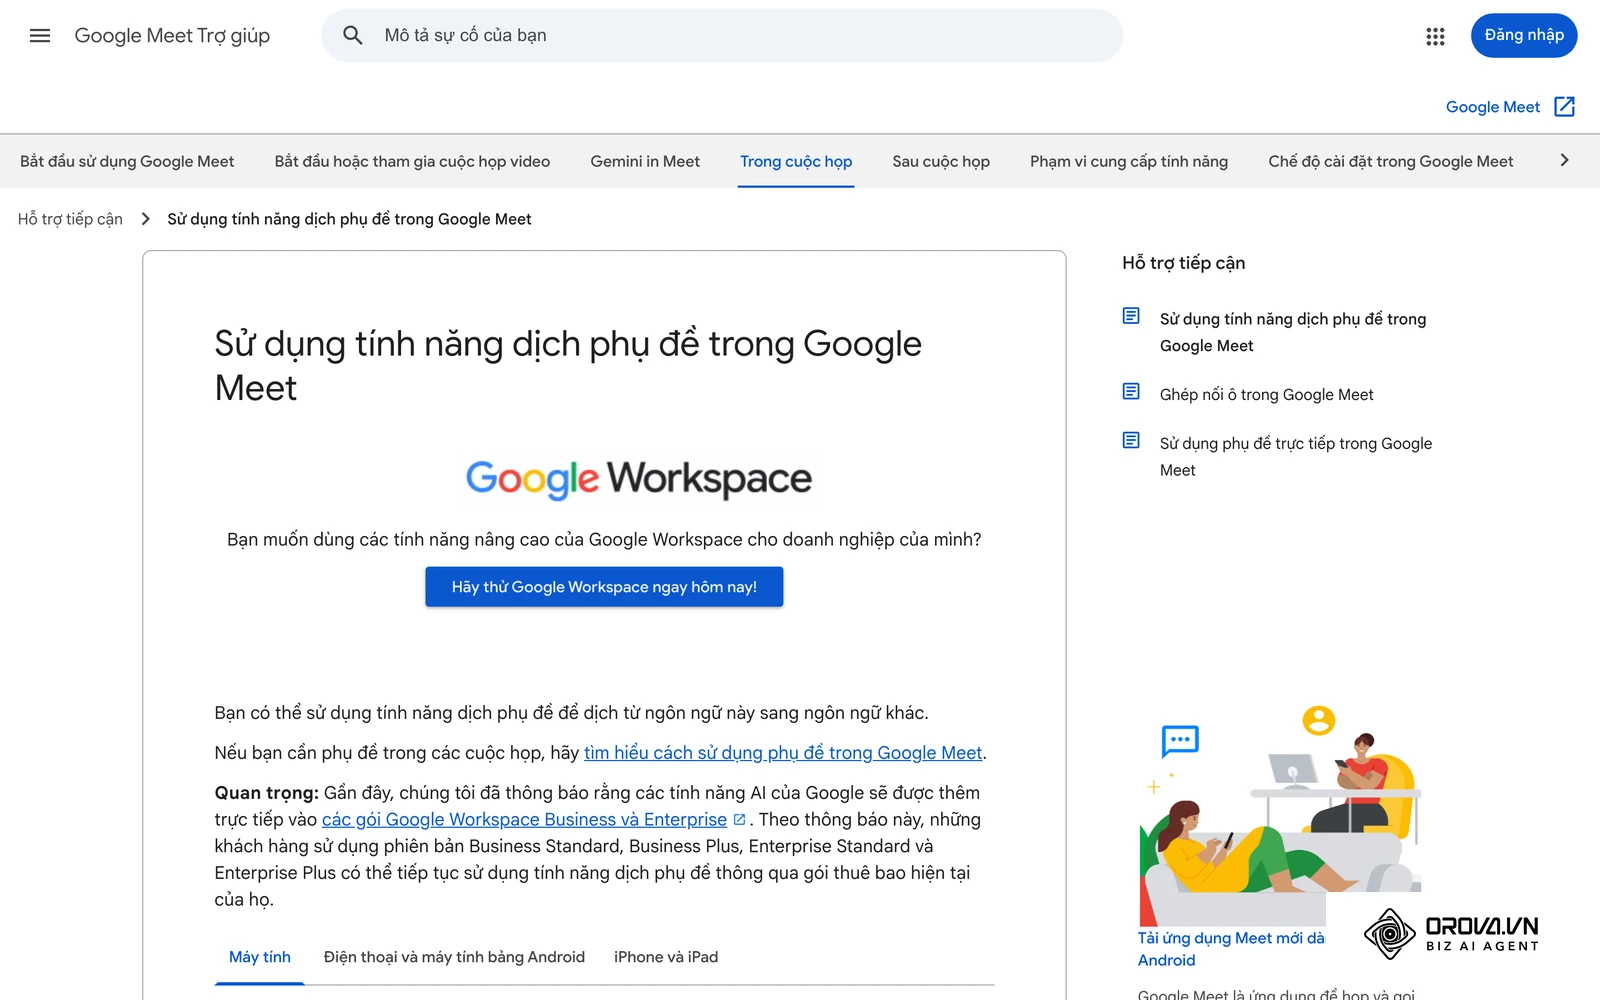Click 'Hãy thử Google Workspace ngay hôm nay!' button

click(x=604, y=587)
